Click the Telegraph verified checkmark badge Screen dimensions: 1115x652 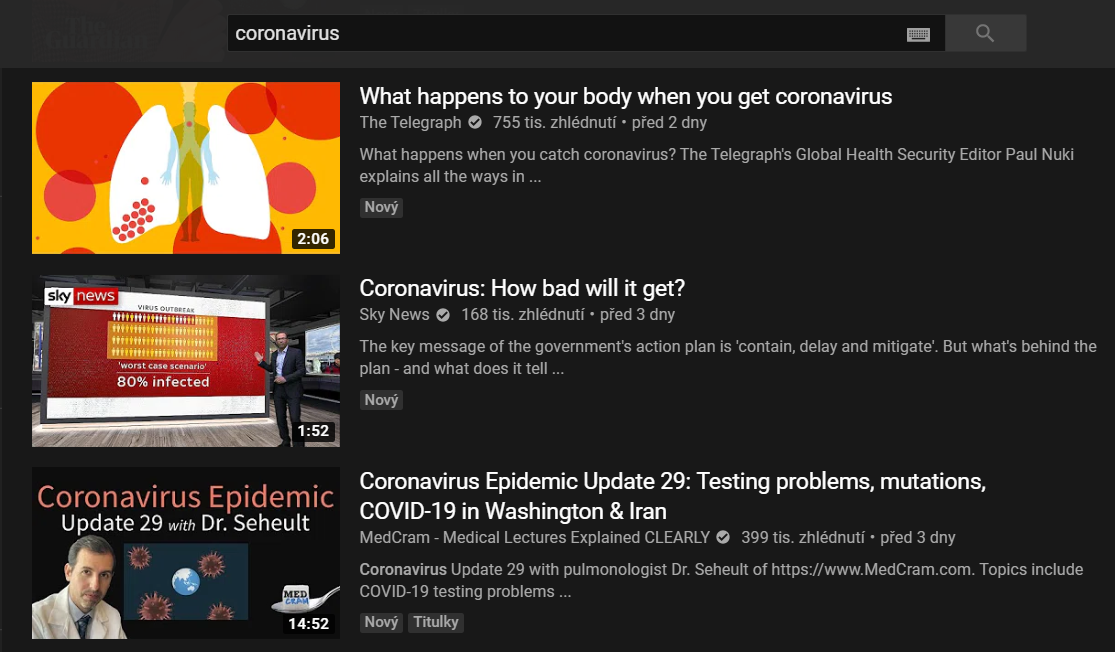click(x=475, y=122)
